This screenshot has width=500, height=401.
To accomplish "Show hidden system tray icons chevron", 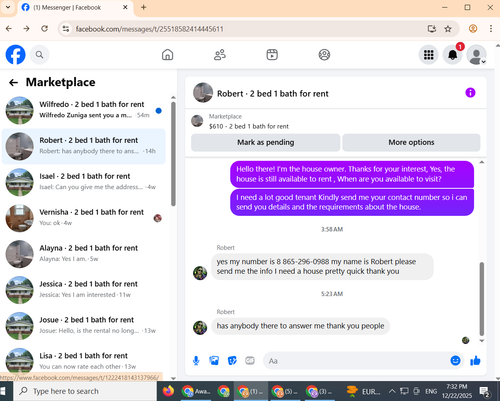I will pyautogui.click(x=392, y=391).
